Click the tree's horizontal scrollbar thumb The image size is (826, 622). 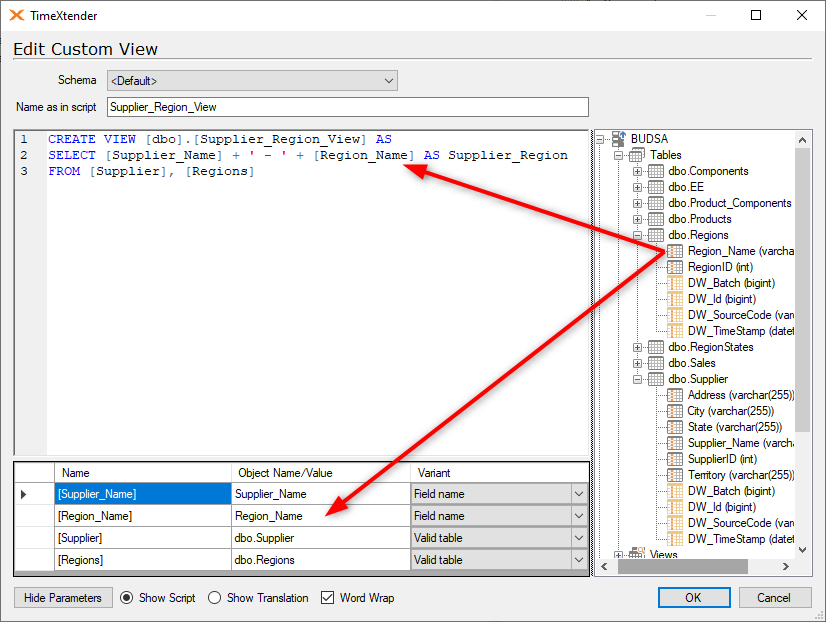[x=683, y=567]
